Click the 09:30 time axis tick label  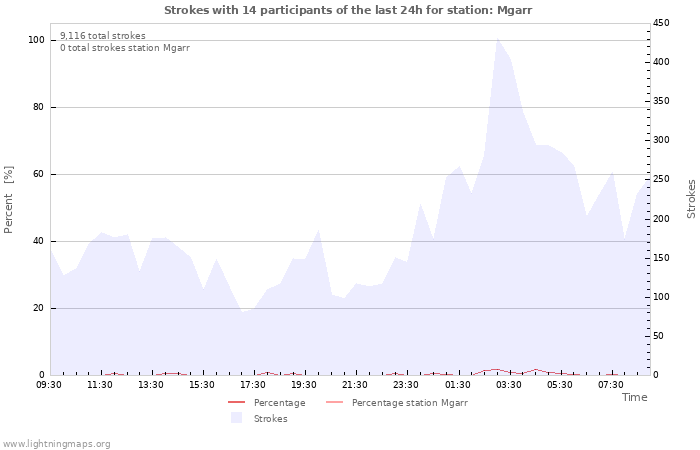tap(49, 385)
